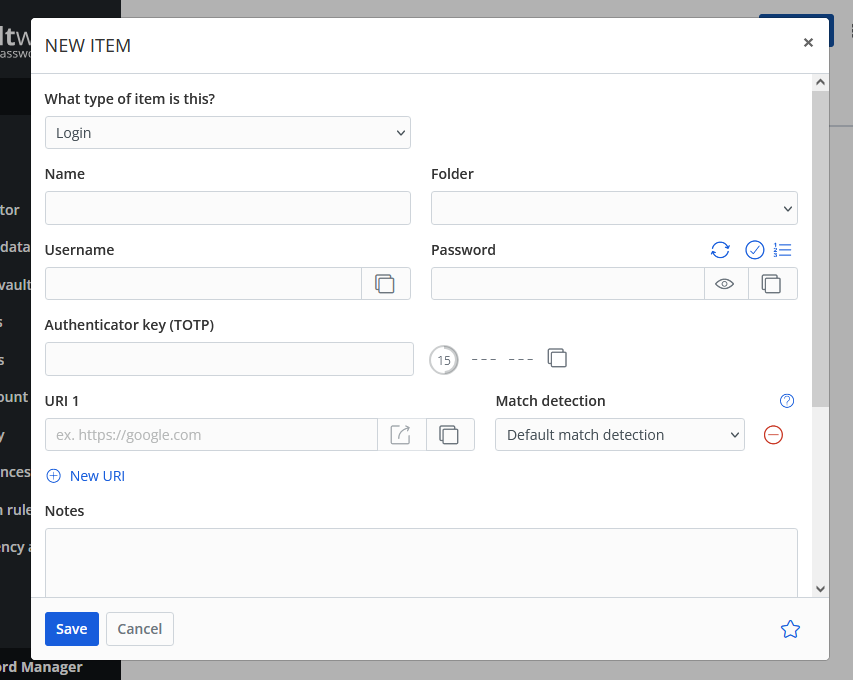Copy the username to clipboard

coord(385,284)
